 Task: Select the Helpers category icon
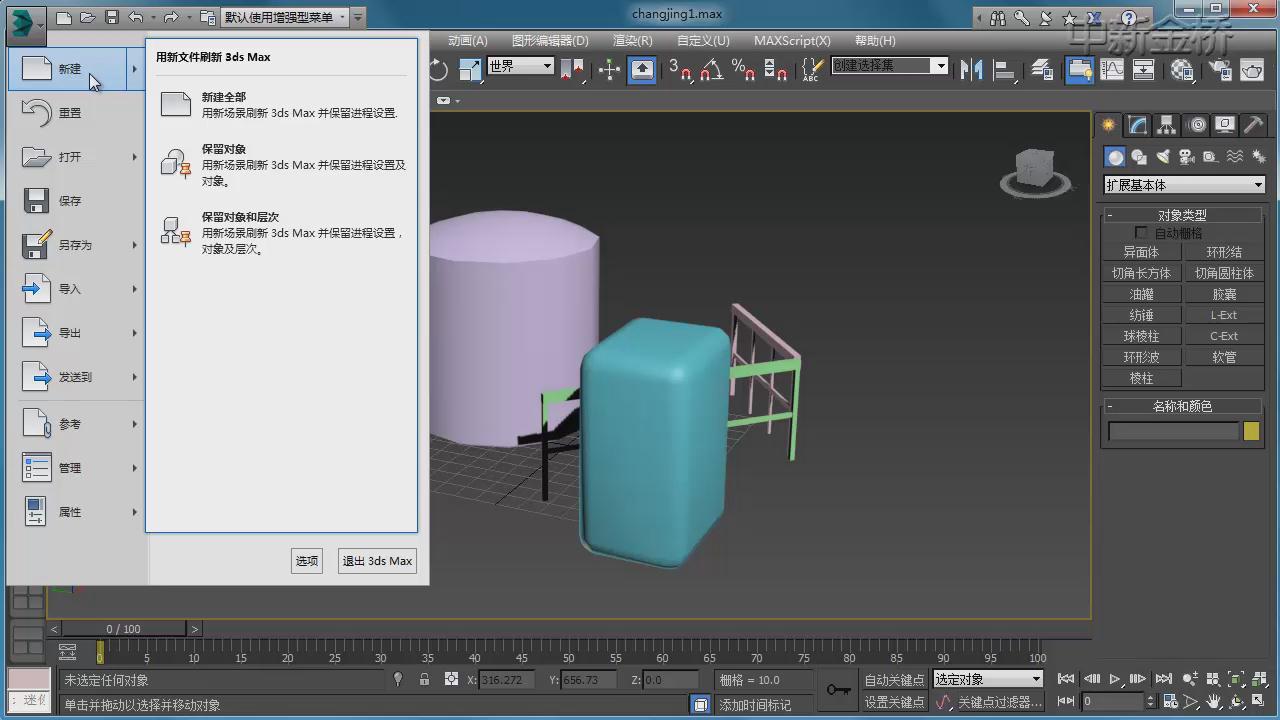click(1210, 157)
